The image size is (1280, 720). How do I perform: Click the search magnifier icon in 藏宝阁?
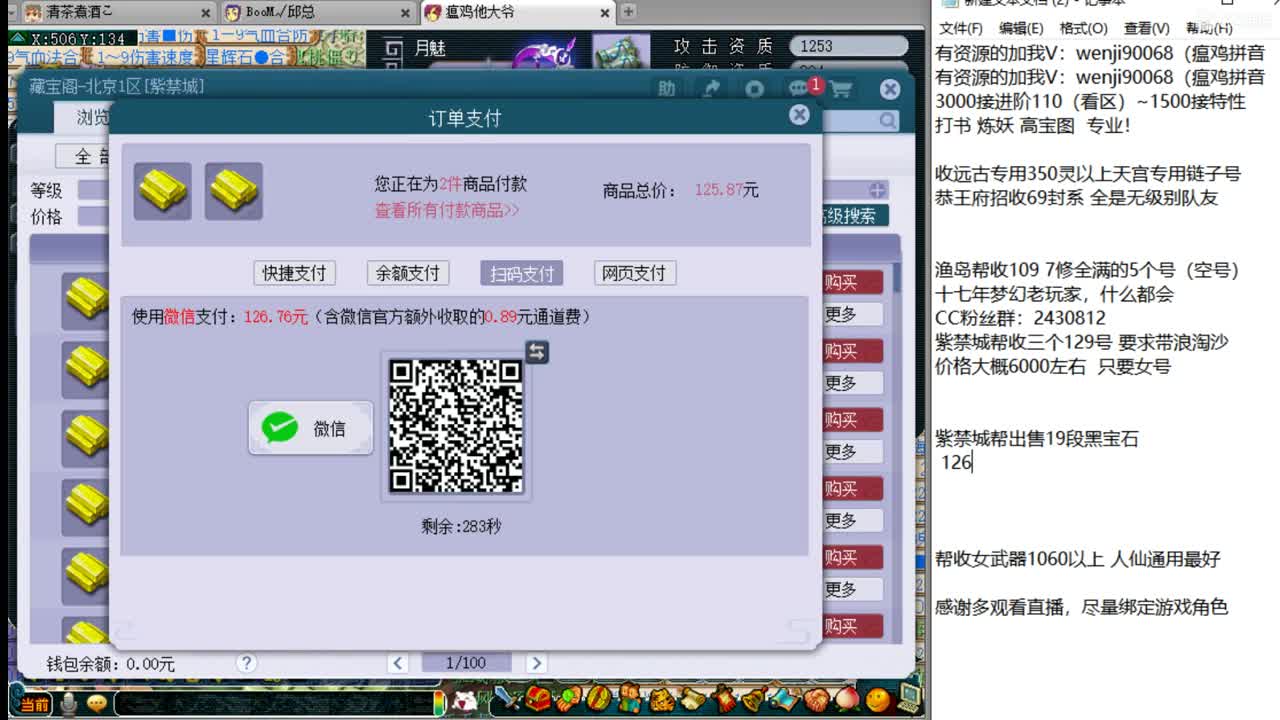tap(888, 120)
